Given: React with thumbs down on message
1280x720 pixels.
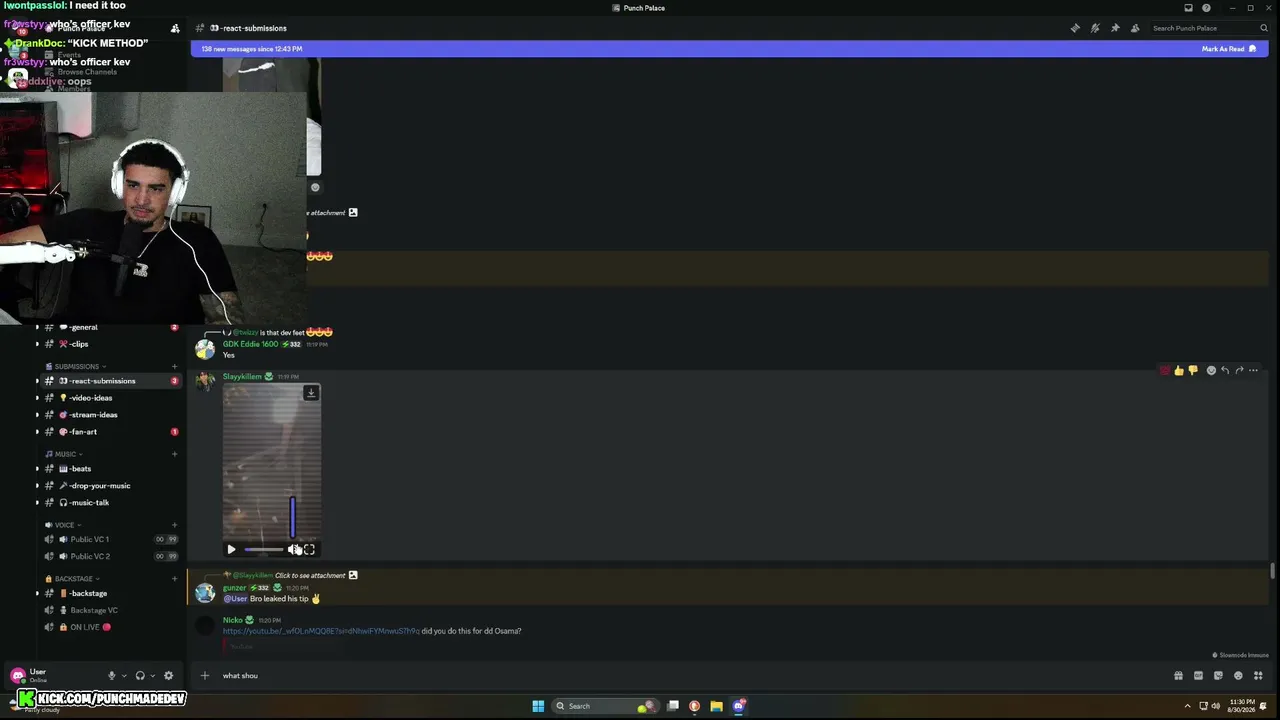Looking at the screenshot, I should click(x=1193, y=371).
